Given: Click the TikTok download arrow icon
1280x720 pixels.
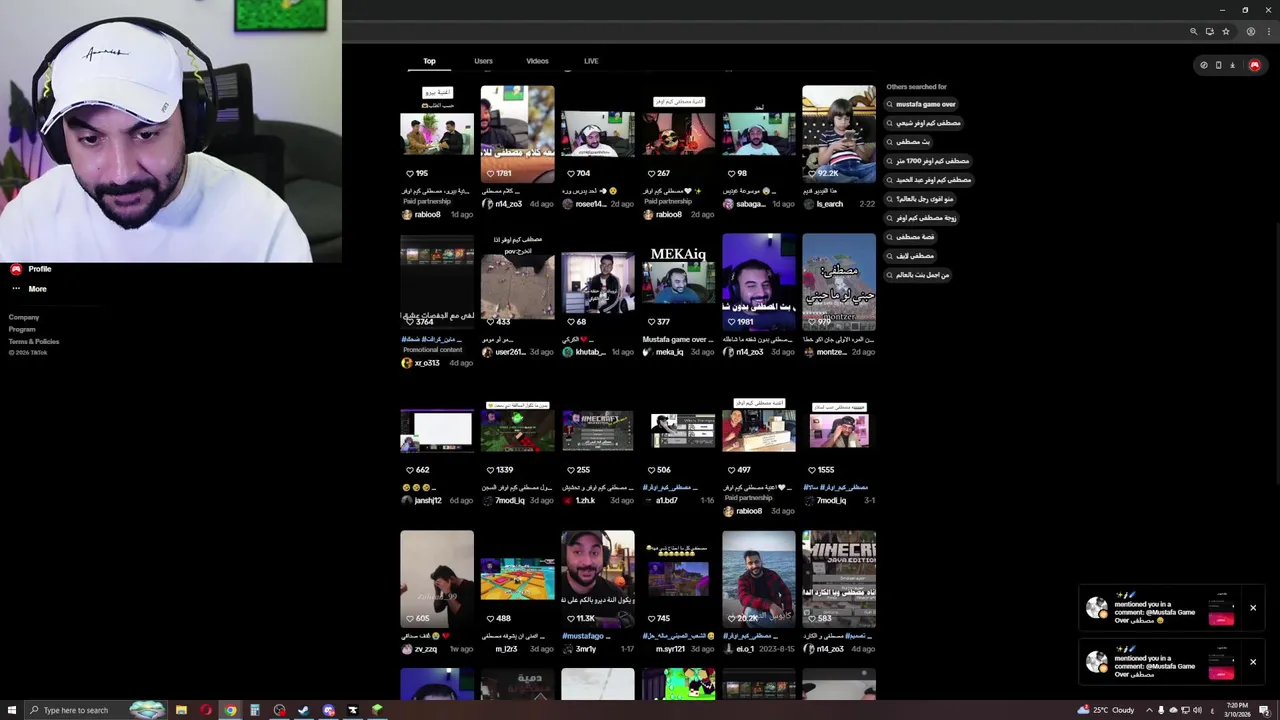Looking at the screenshot, I should pyautogui.click(x=1232, y=65).
